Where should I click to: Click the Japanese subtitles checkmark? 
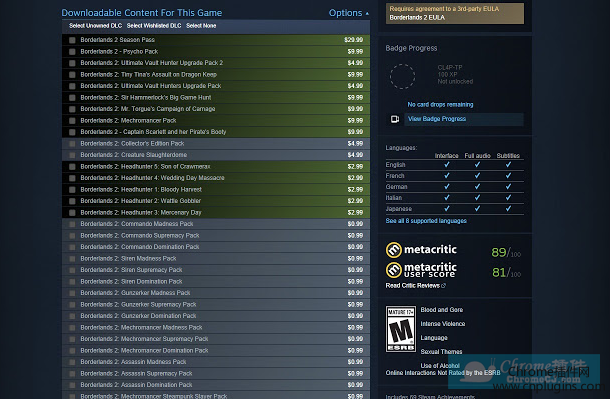(x=508, y=208)
